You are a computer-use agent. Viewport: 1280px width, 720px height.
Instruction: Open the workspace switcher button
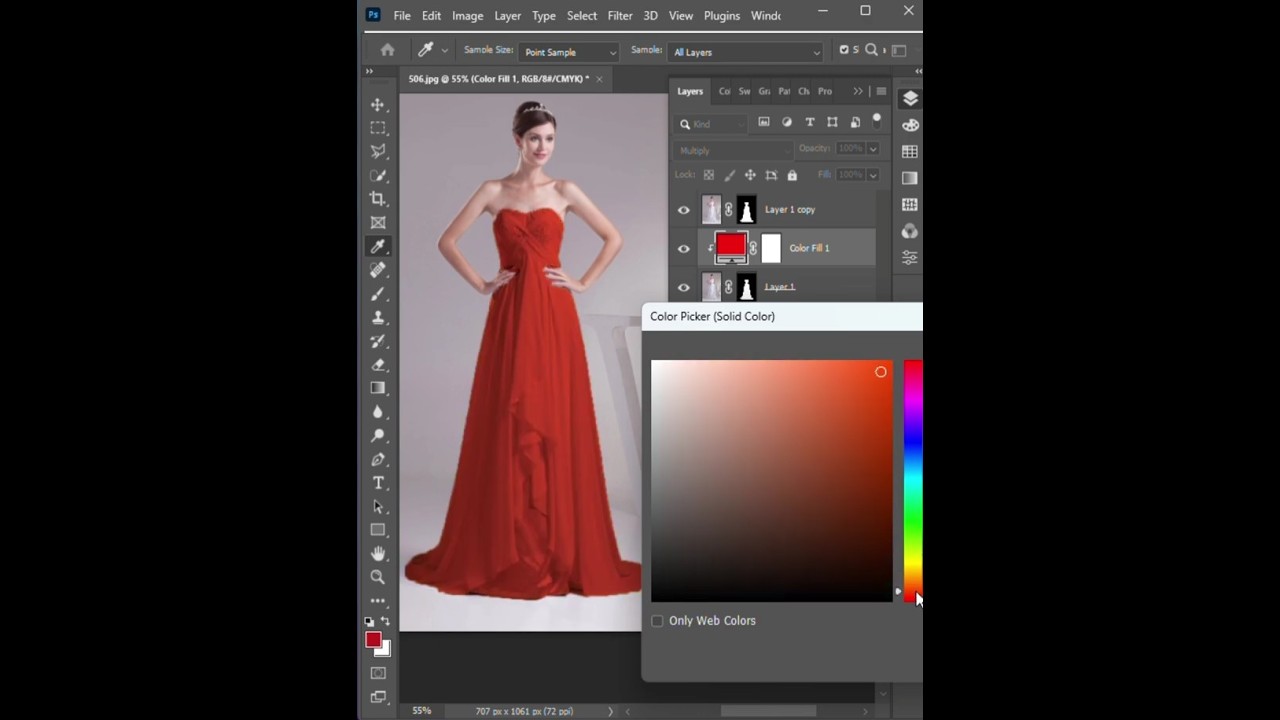[898, 50]
